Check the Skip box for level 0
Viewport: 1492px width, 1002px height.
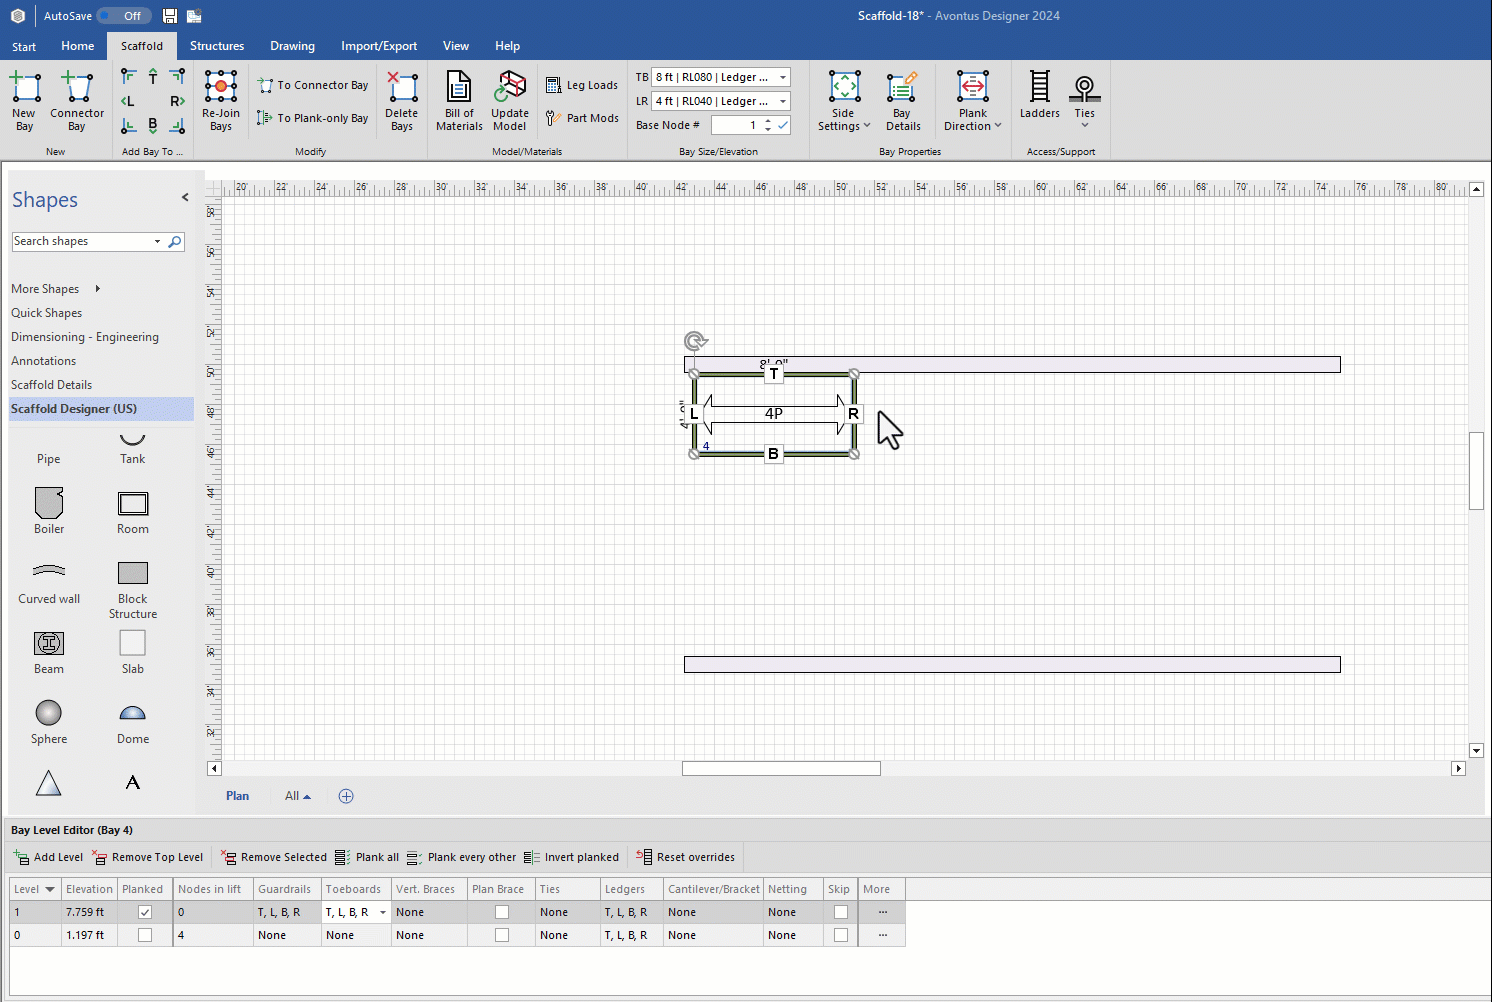tap(841, 935)
